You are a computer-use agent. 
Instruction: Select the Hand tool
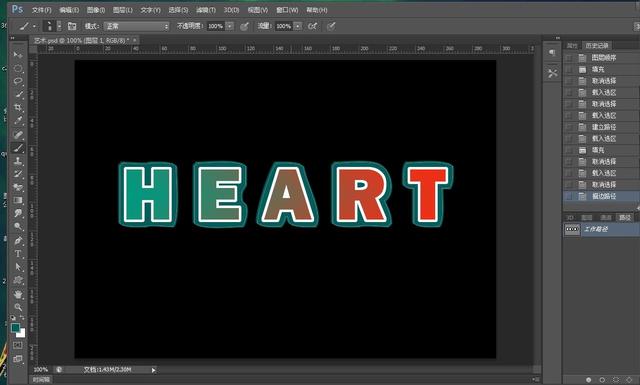click(18, 294)
